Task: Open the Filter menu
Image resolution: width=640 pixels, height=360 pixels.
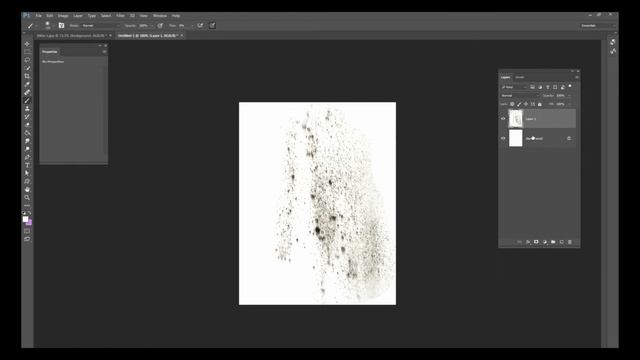Action: [x=120, y=16]
